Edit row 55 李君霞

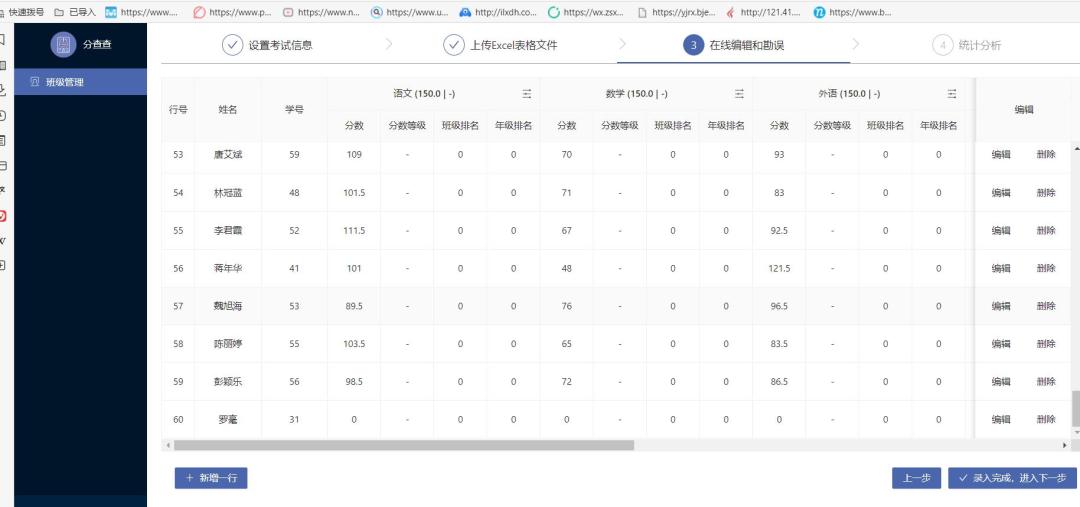[x=1001, y=231]
